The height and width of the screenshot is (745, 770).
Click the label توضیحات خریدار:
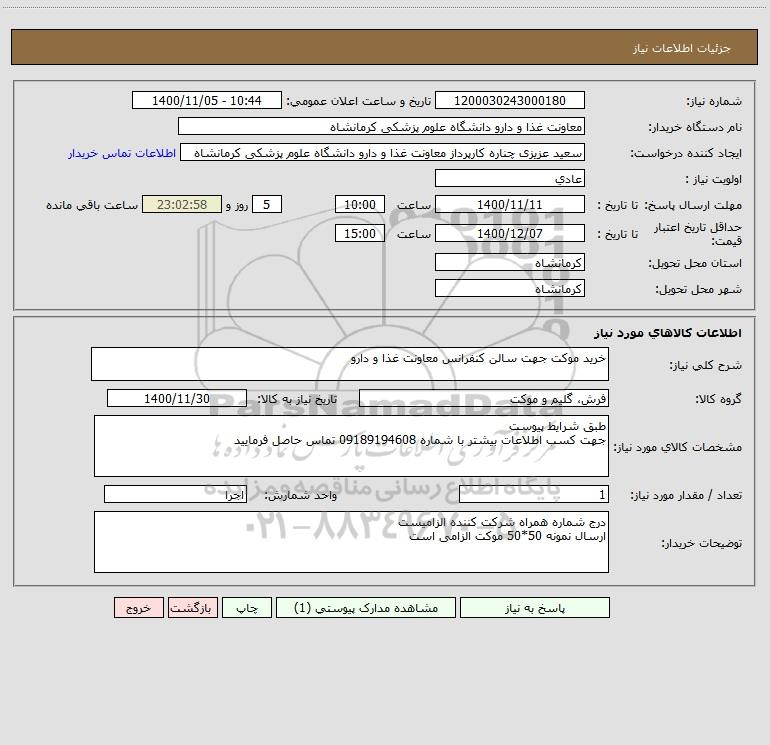[x=701, y=543]
